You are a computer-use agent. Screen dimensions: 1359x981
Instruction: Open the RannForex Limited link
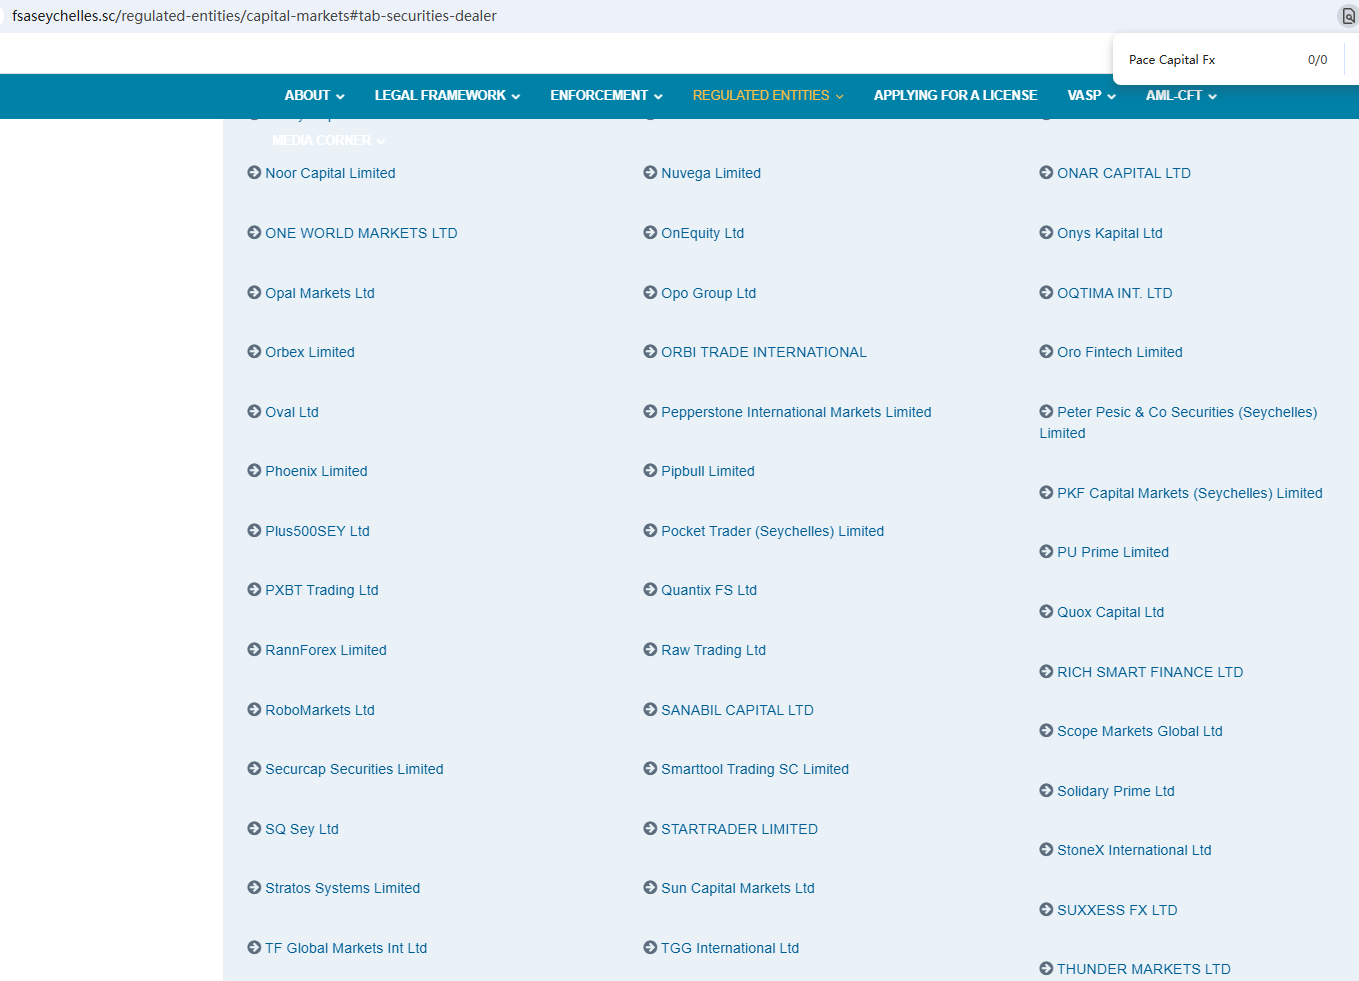pos(326,650)
